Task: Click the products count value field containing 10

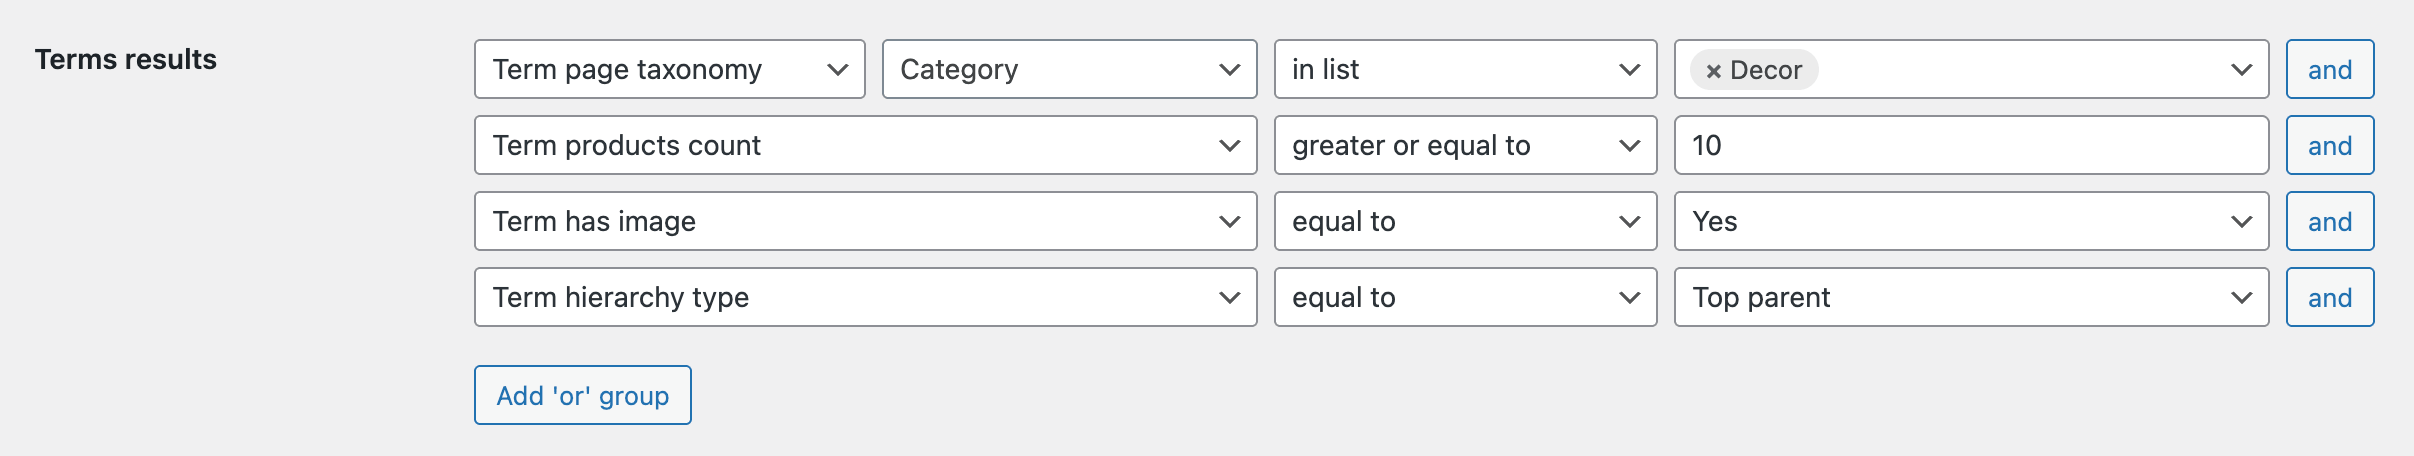Action: pos(1970,145)
